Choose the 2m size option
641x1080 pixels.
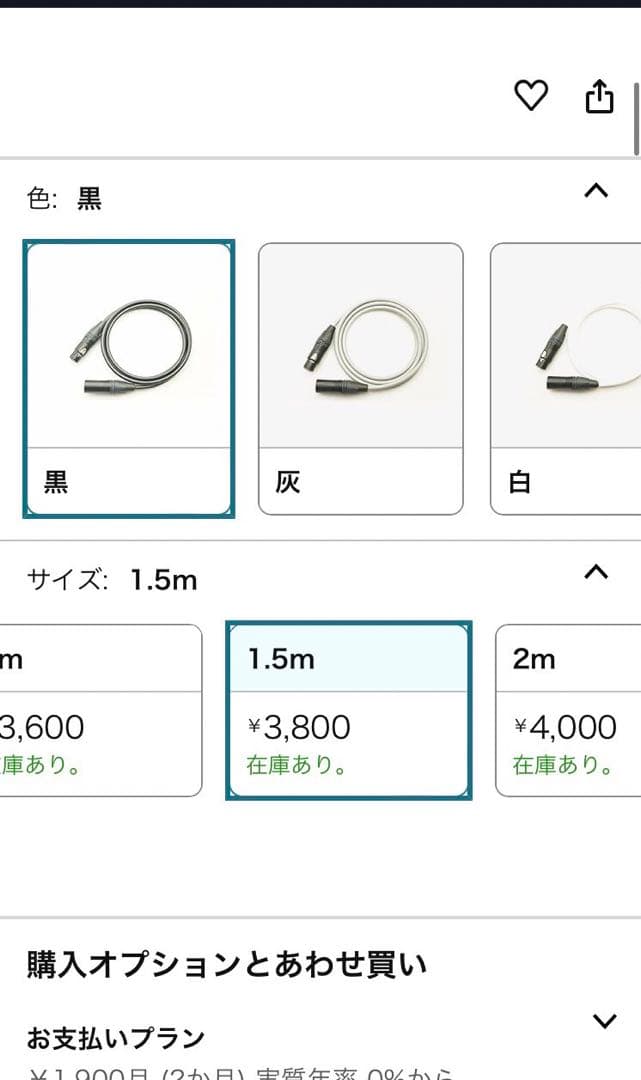[568, 710]
